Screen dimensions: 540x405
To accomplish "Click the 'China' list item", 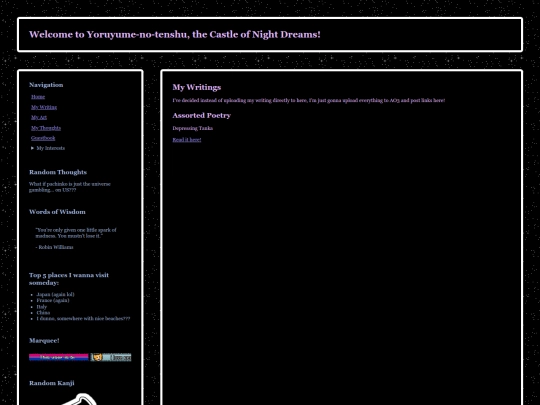I will click(x=43, y=313).
